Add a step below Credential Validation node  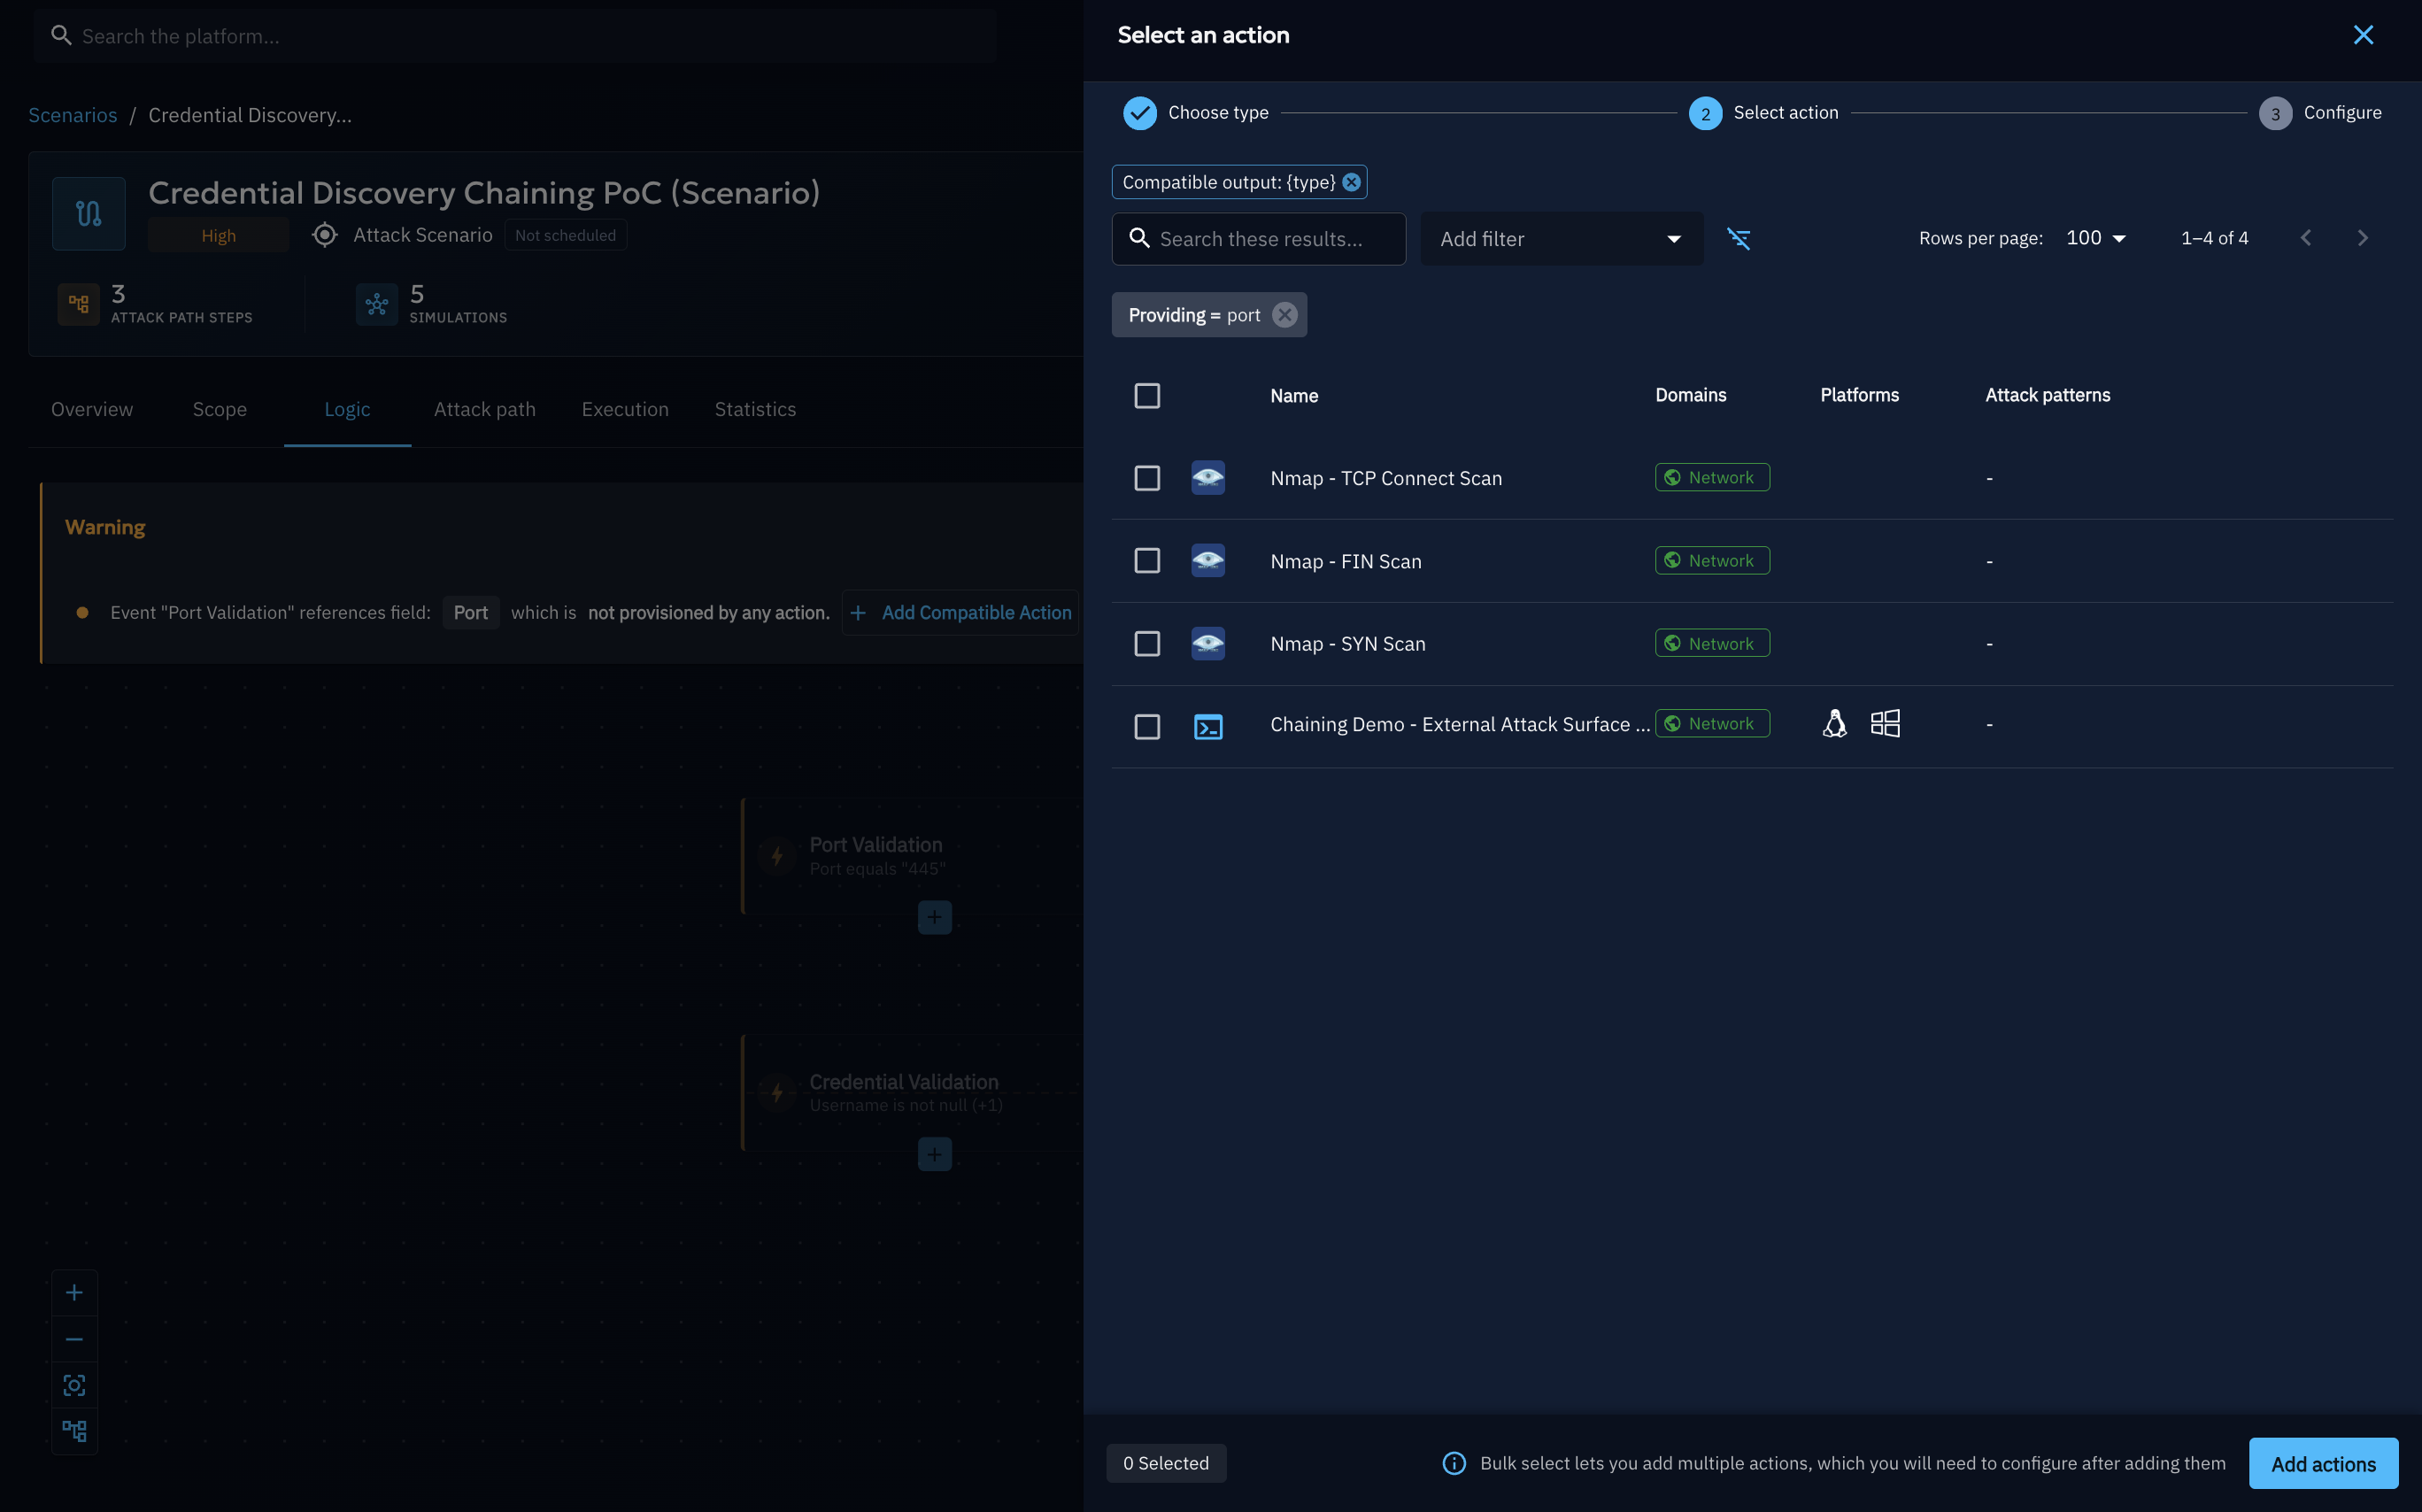(x=934, y=1154)
